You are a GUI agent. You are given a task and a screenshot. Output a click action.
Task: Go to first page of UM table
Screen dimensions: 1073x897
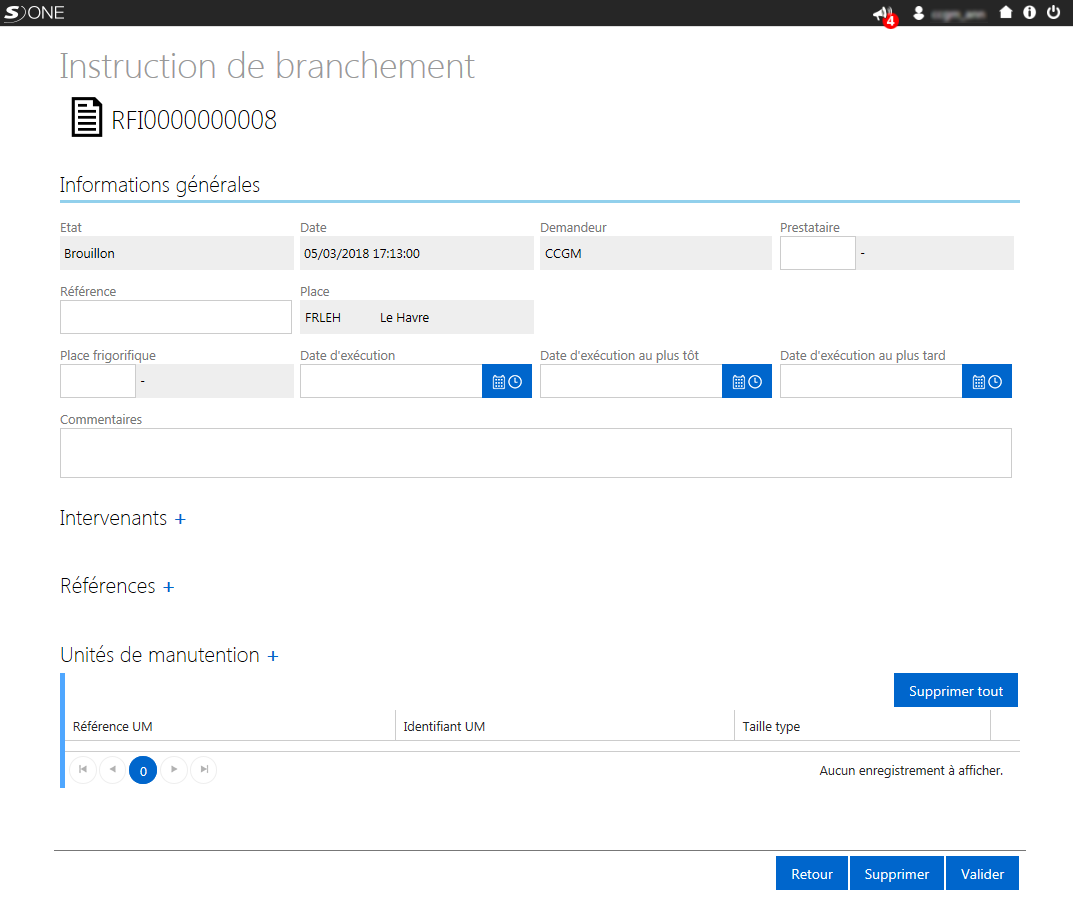(83, 770)
